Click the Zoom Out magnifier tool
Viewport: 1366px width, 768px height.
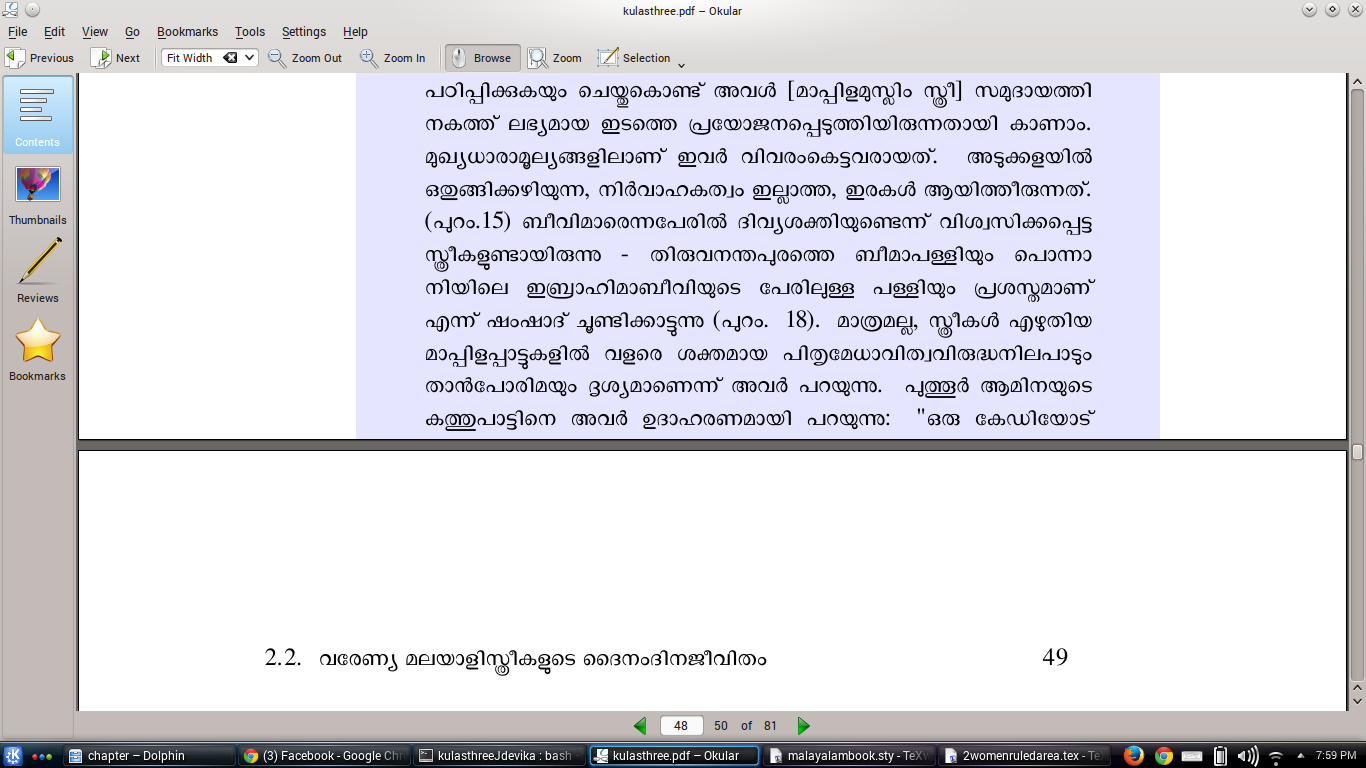click(x=305, y=58)
